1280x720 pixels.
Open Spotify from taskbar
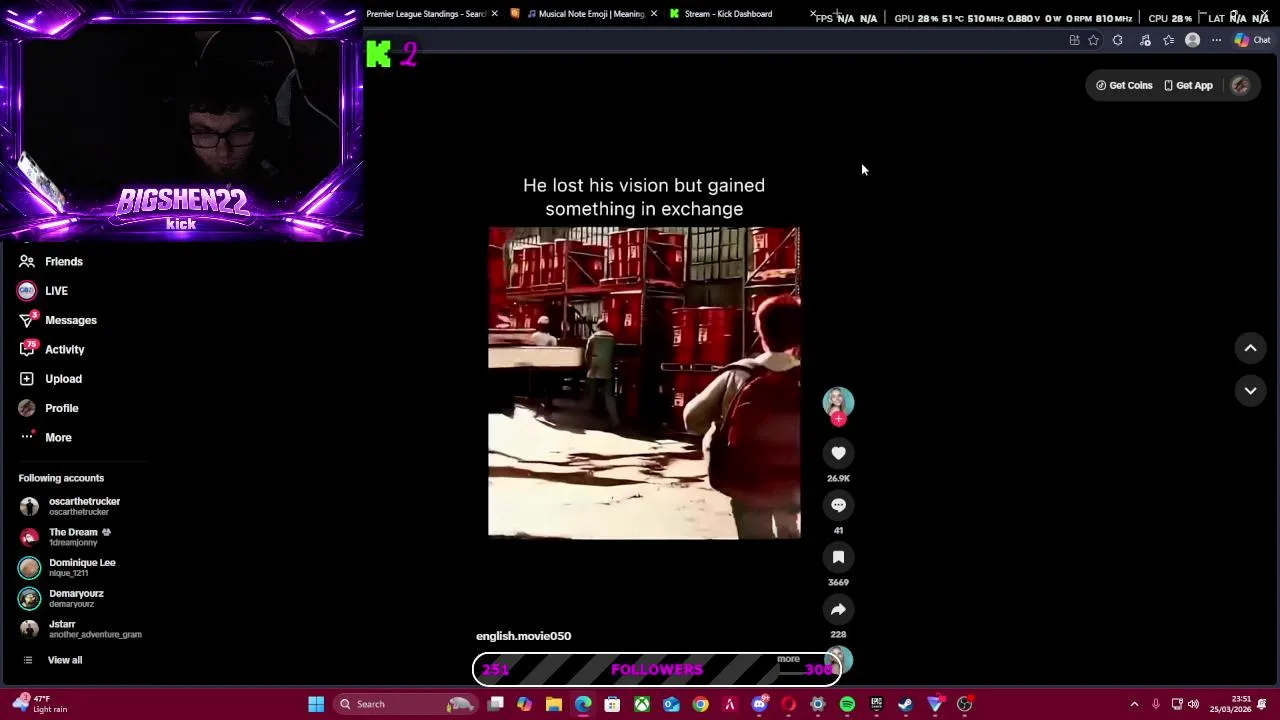(847, 704)
